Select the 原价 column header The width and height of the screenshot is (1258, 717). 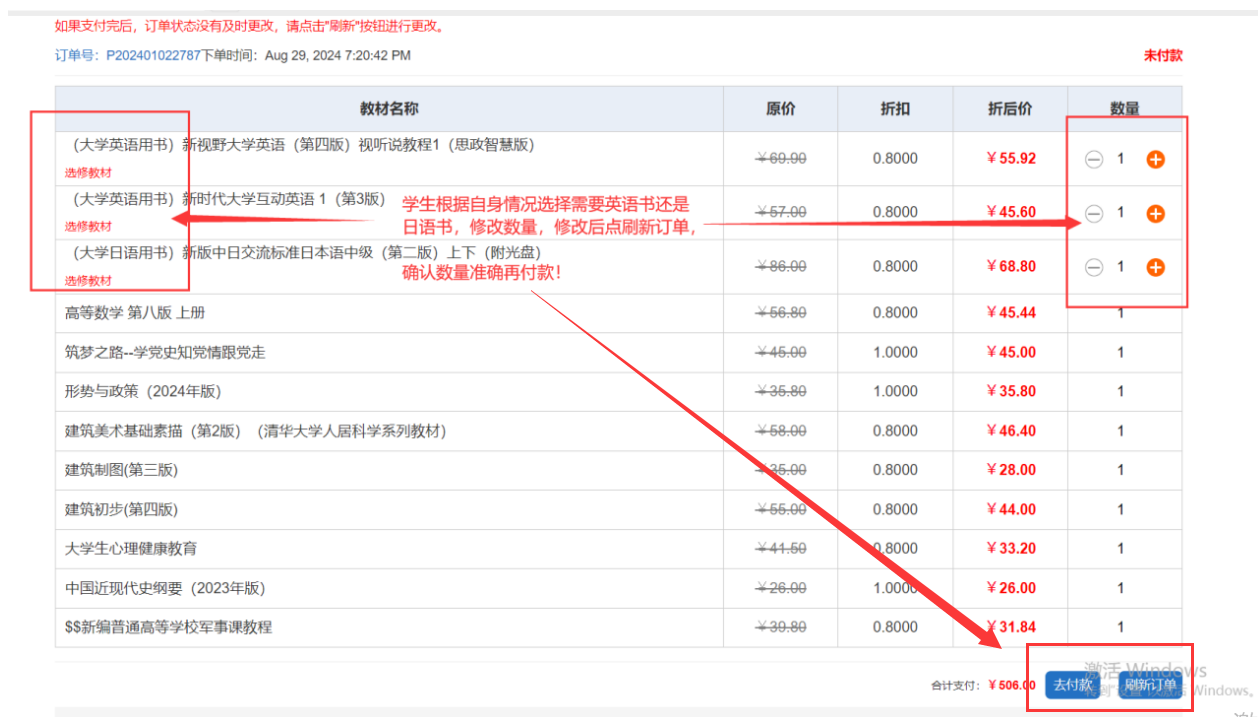coord(780,108)
